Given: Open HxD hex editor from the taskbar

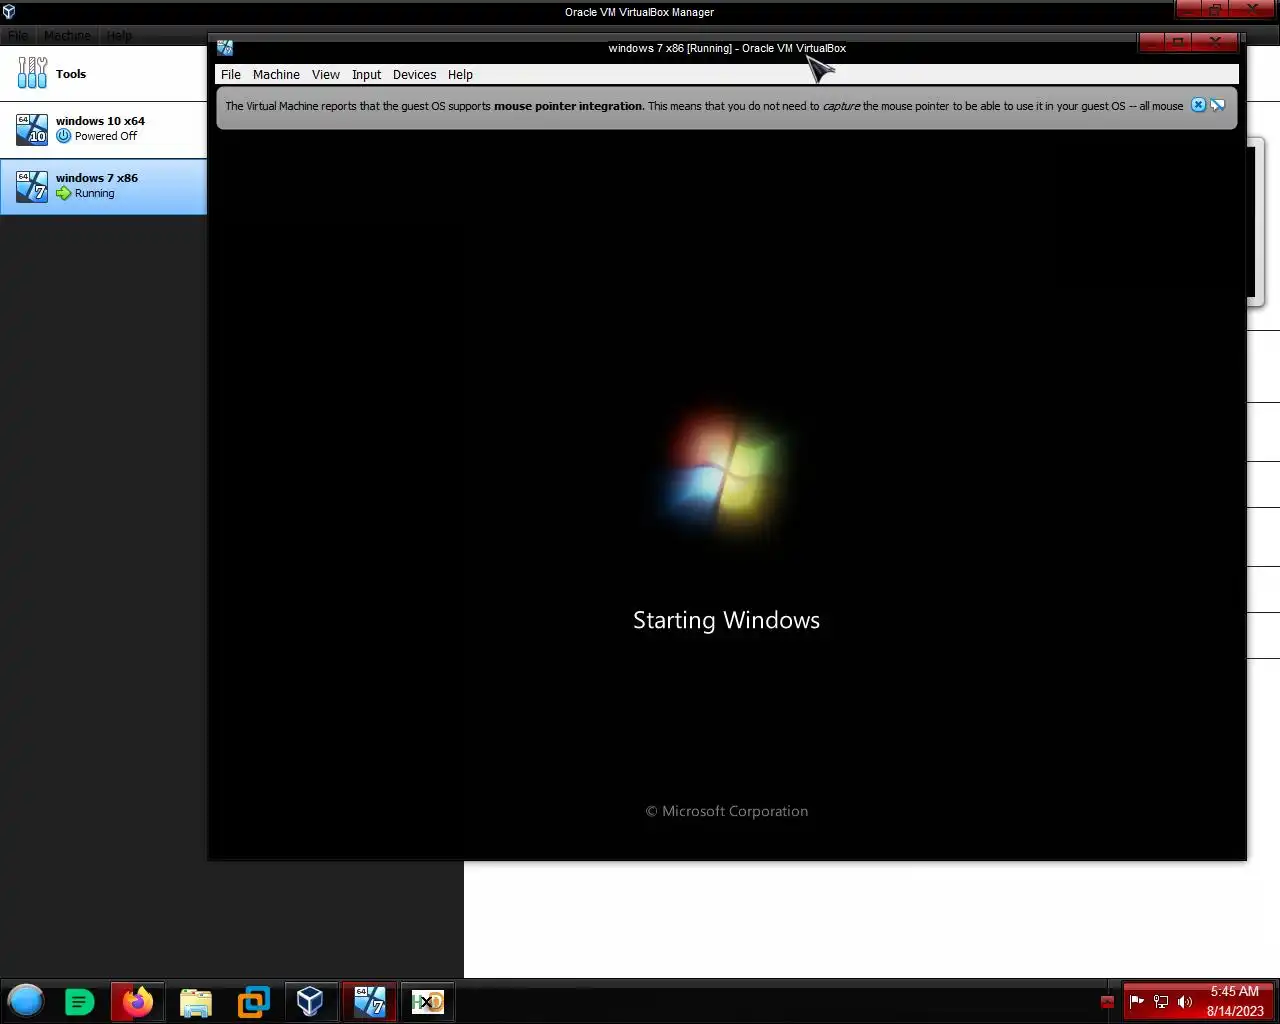Looking at the screenshot, I should tap(428, 1001).
